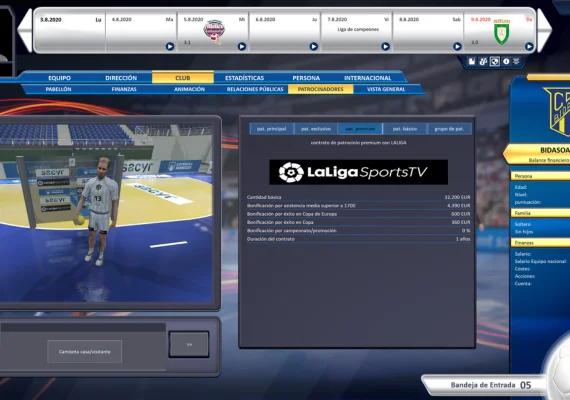Open the Estadísticas menu
Image resolution: width=570 pixels, height=400 pixels.
coord(244,78)
